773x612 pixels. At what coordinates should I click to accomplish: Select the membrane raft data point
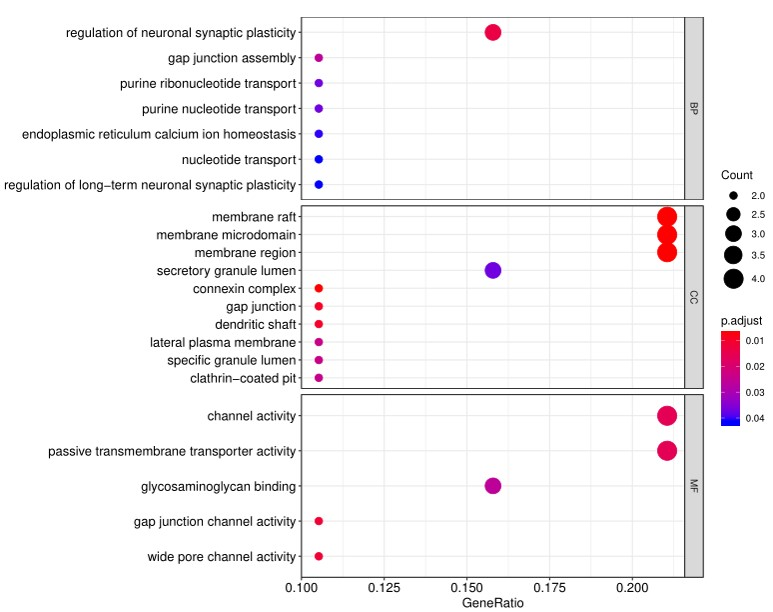(667, 217)
